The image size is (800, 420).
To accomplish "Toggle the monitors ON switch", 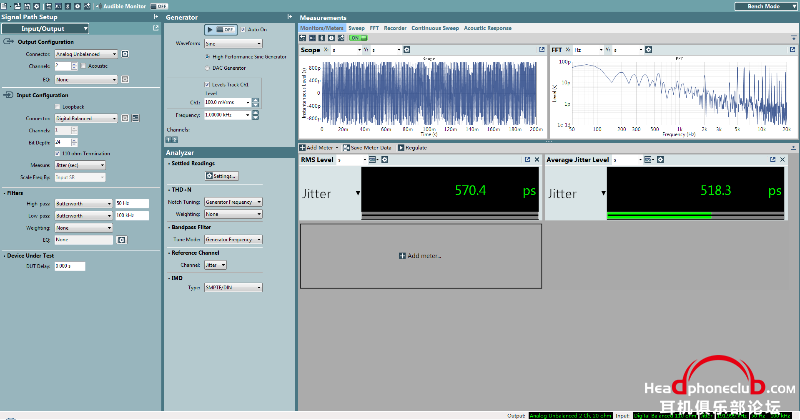I will coord(358,38).
